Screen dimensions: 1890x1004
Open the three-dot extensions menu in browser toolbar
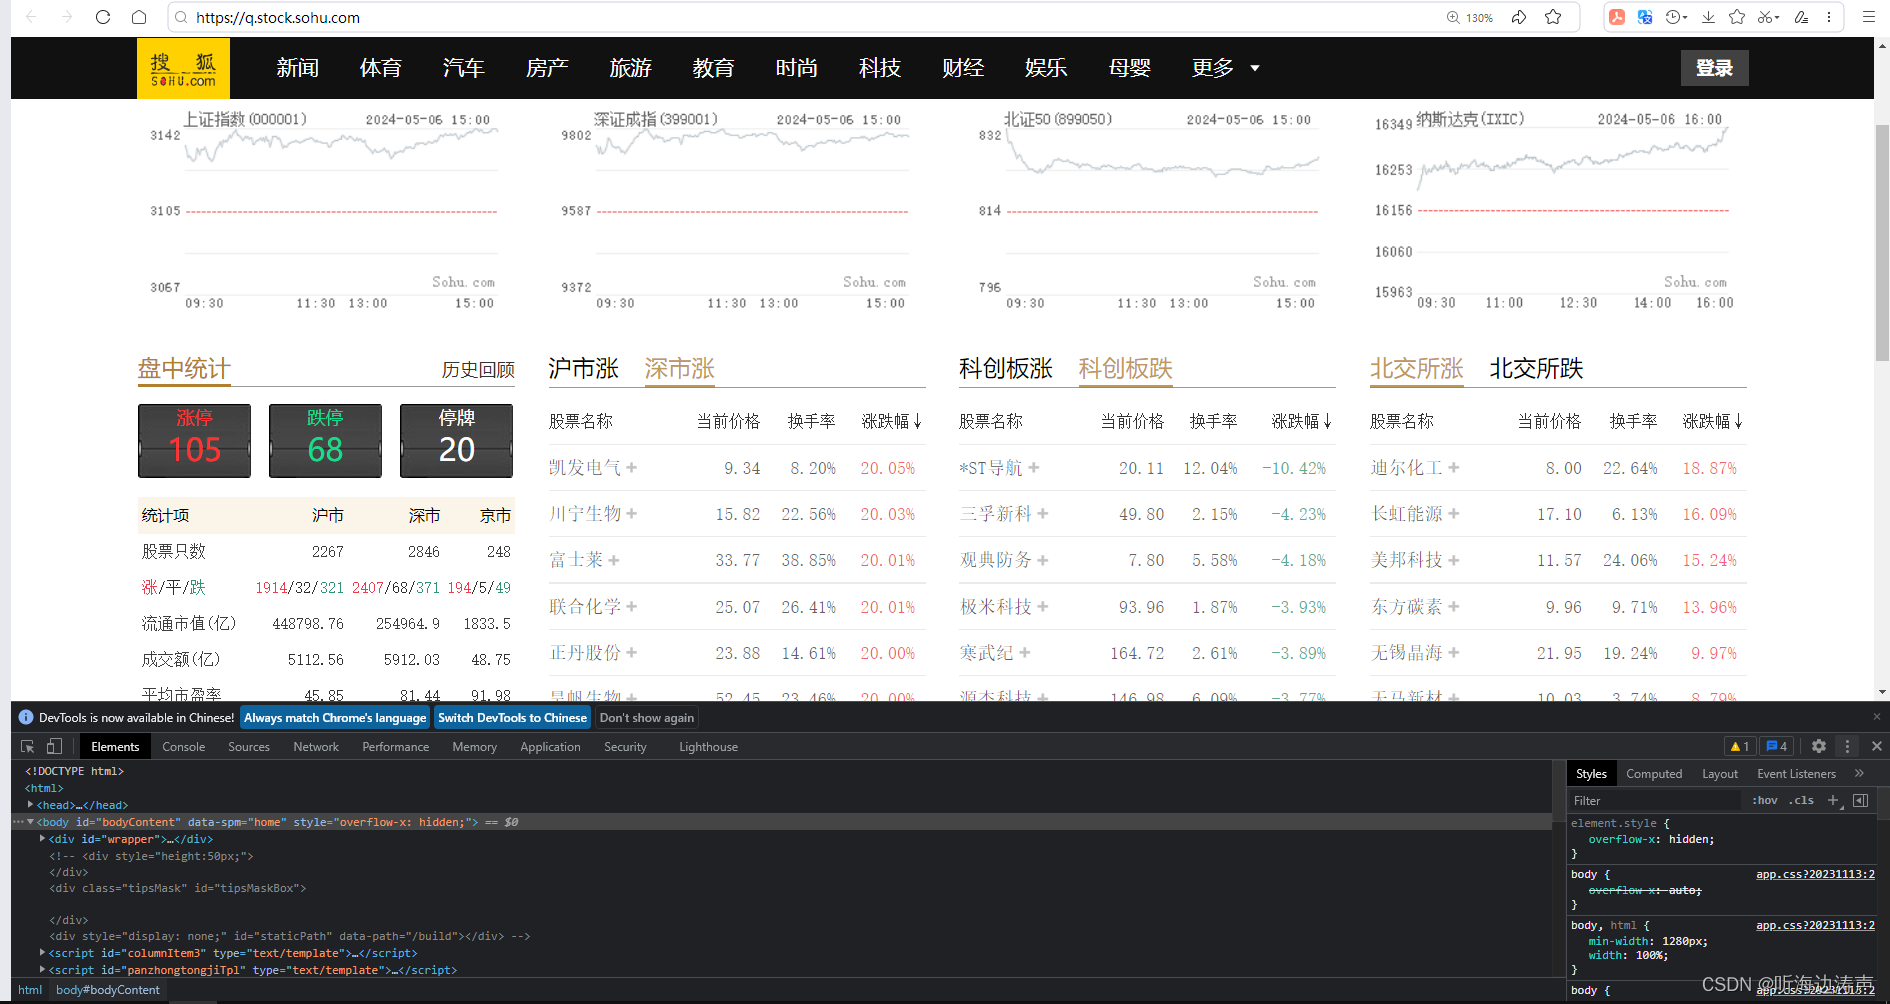click(x=1829, y=17)
